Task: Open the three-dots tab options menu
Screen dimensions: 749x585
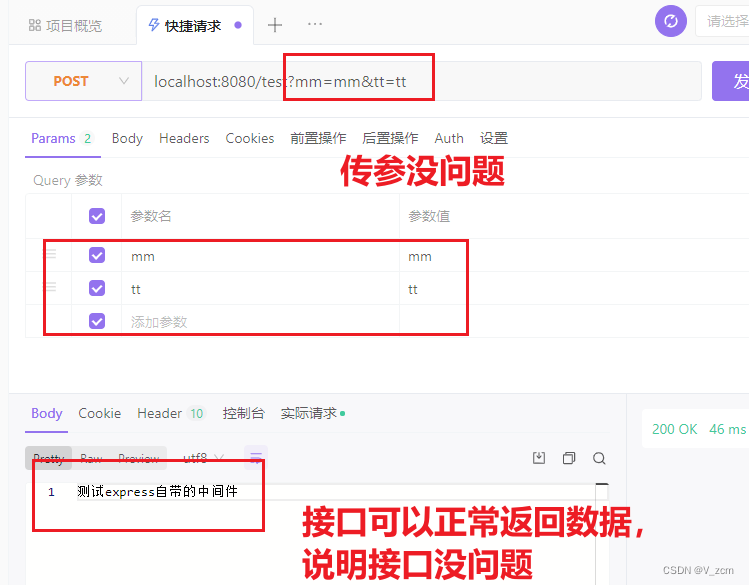Action: pyautogui.click(x=315, y=24)
